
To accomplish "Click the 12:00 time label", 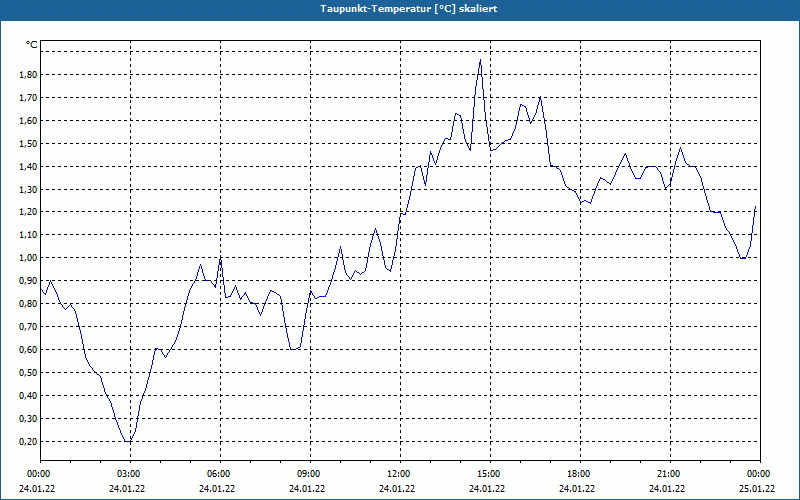I will (x=401, y=474).
